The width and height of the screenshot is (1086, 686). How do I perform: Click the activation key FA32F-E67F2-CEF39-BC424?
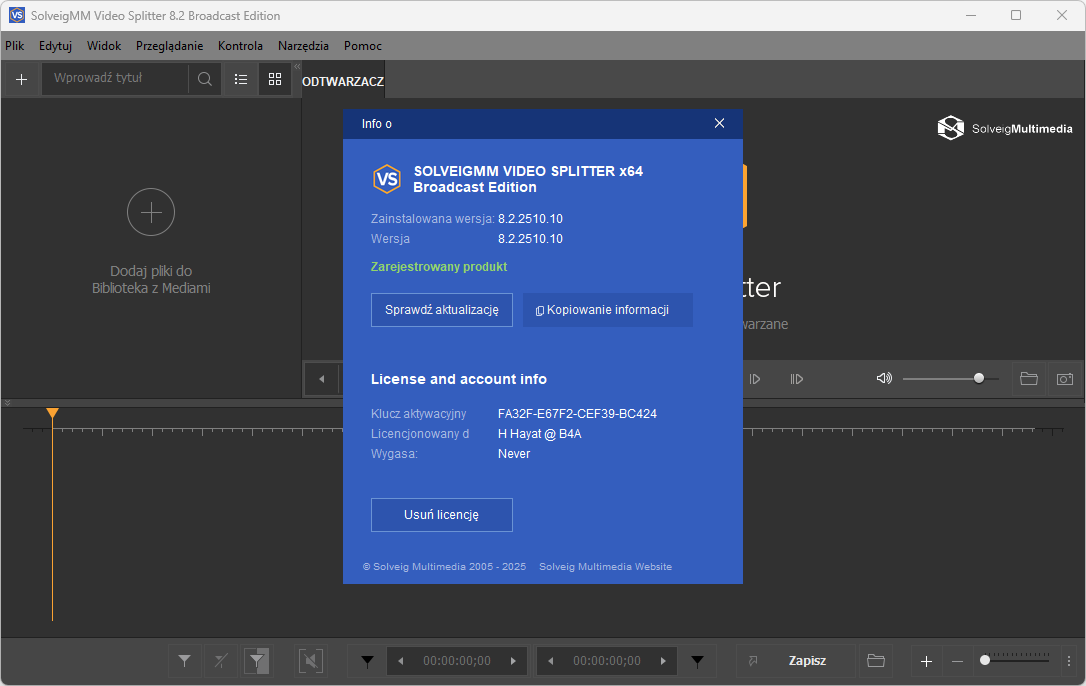tap(577, 414)
